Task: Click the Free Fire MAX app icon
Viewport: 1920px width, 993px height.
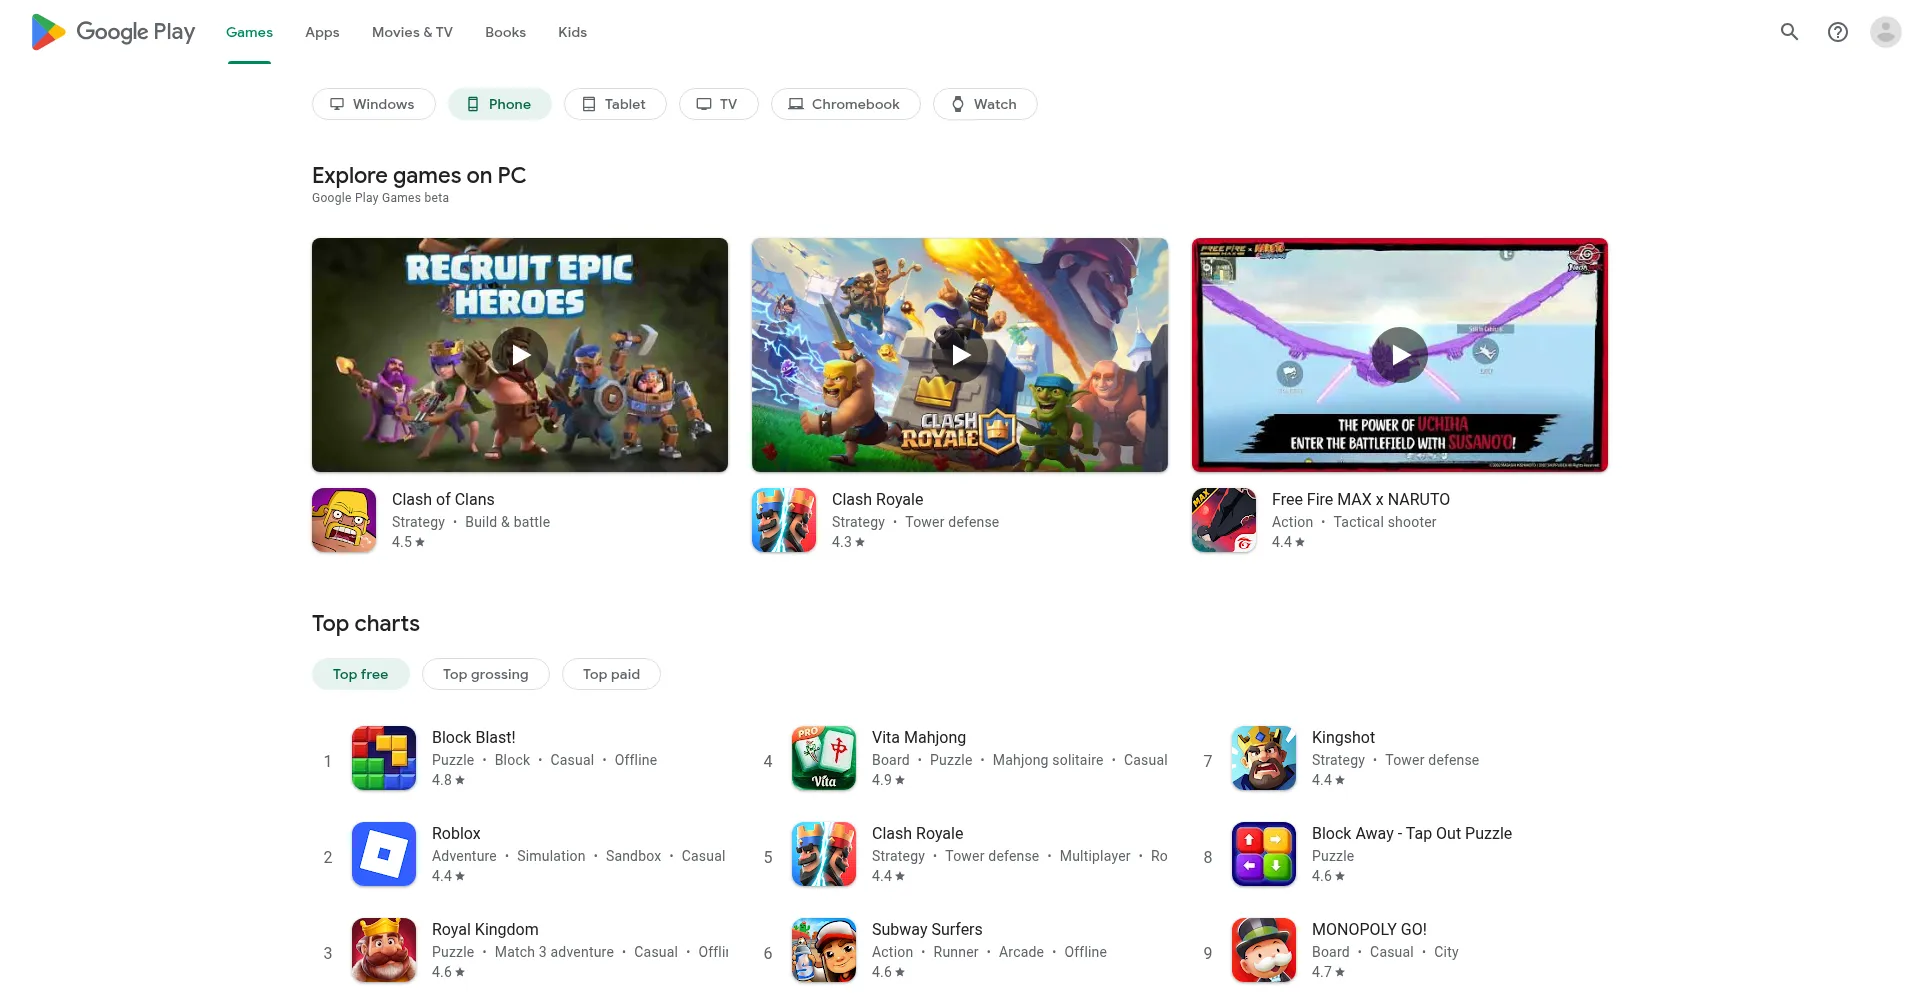Action: click(1224, 520)
